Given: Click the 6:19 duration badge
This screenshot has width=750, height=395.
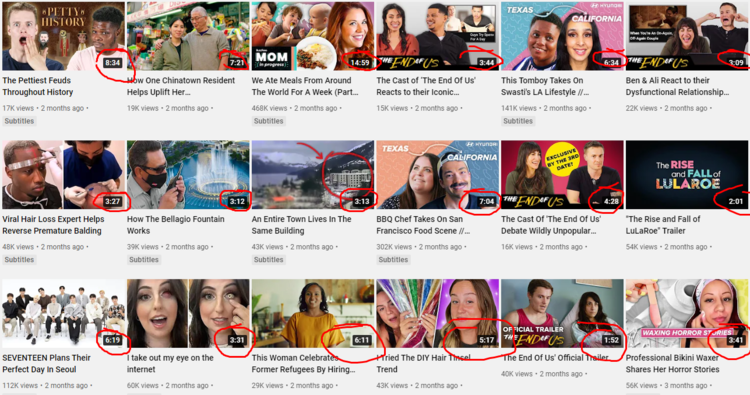Looking at the screenshot, I should pos(112,340).
